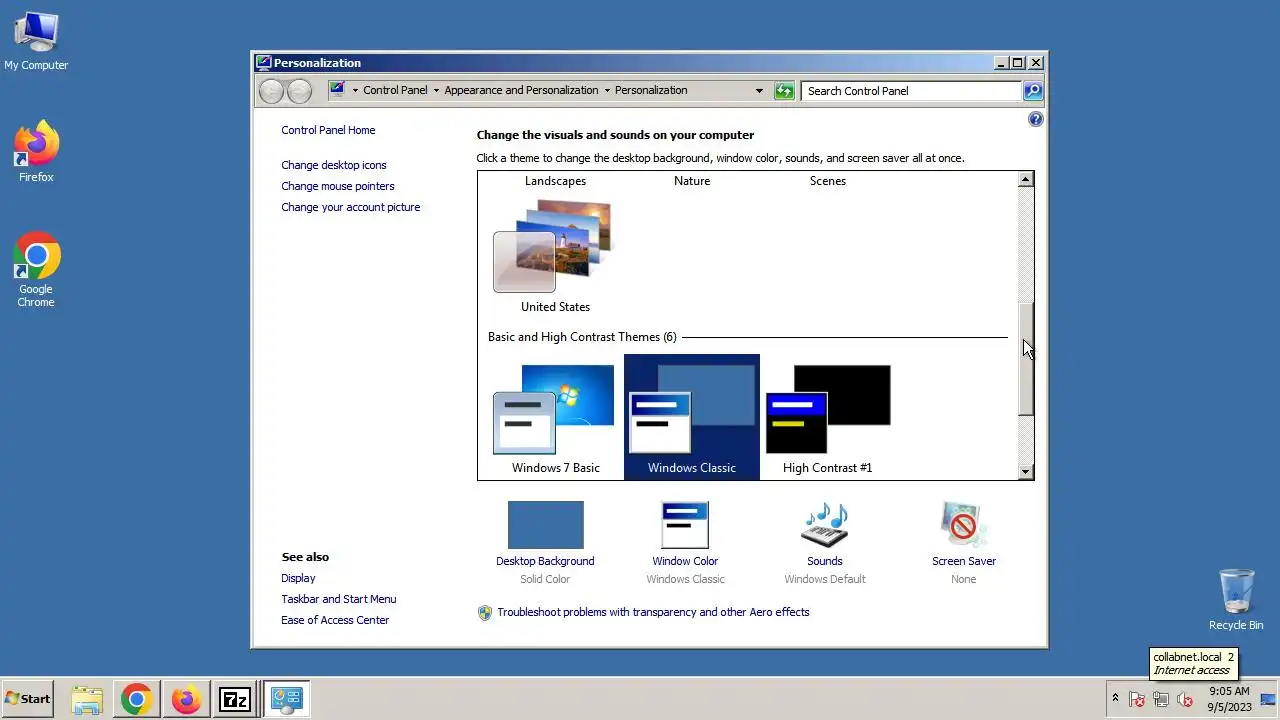
Task: Click the network tray icon
Action: 1161,699
